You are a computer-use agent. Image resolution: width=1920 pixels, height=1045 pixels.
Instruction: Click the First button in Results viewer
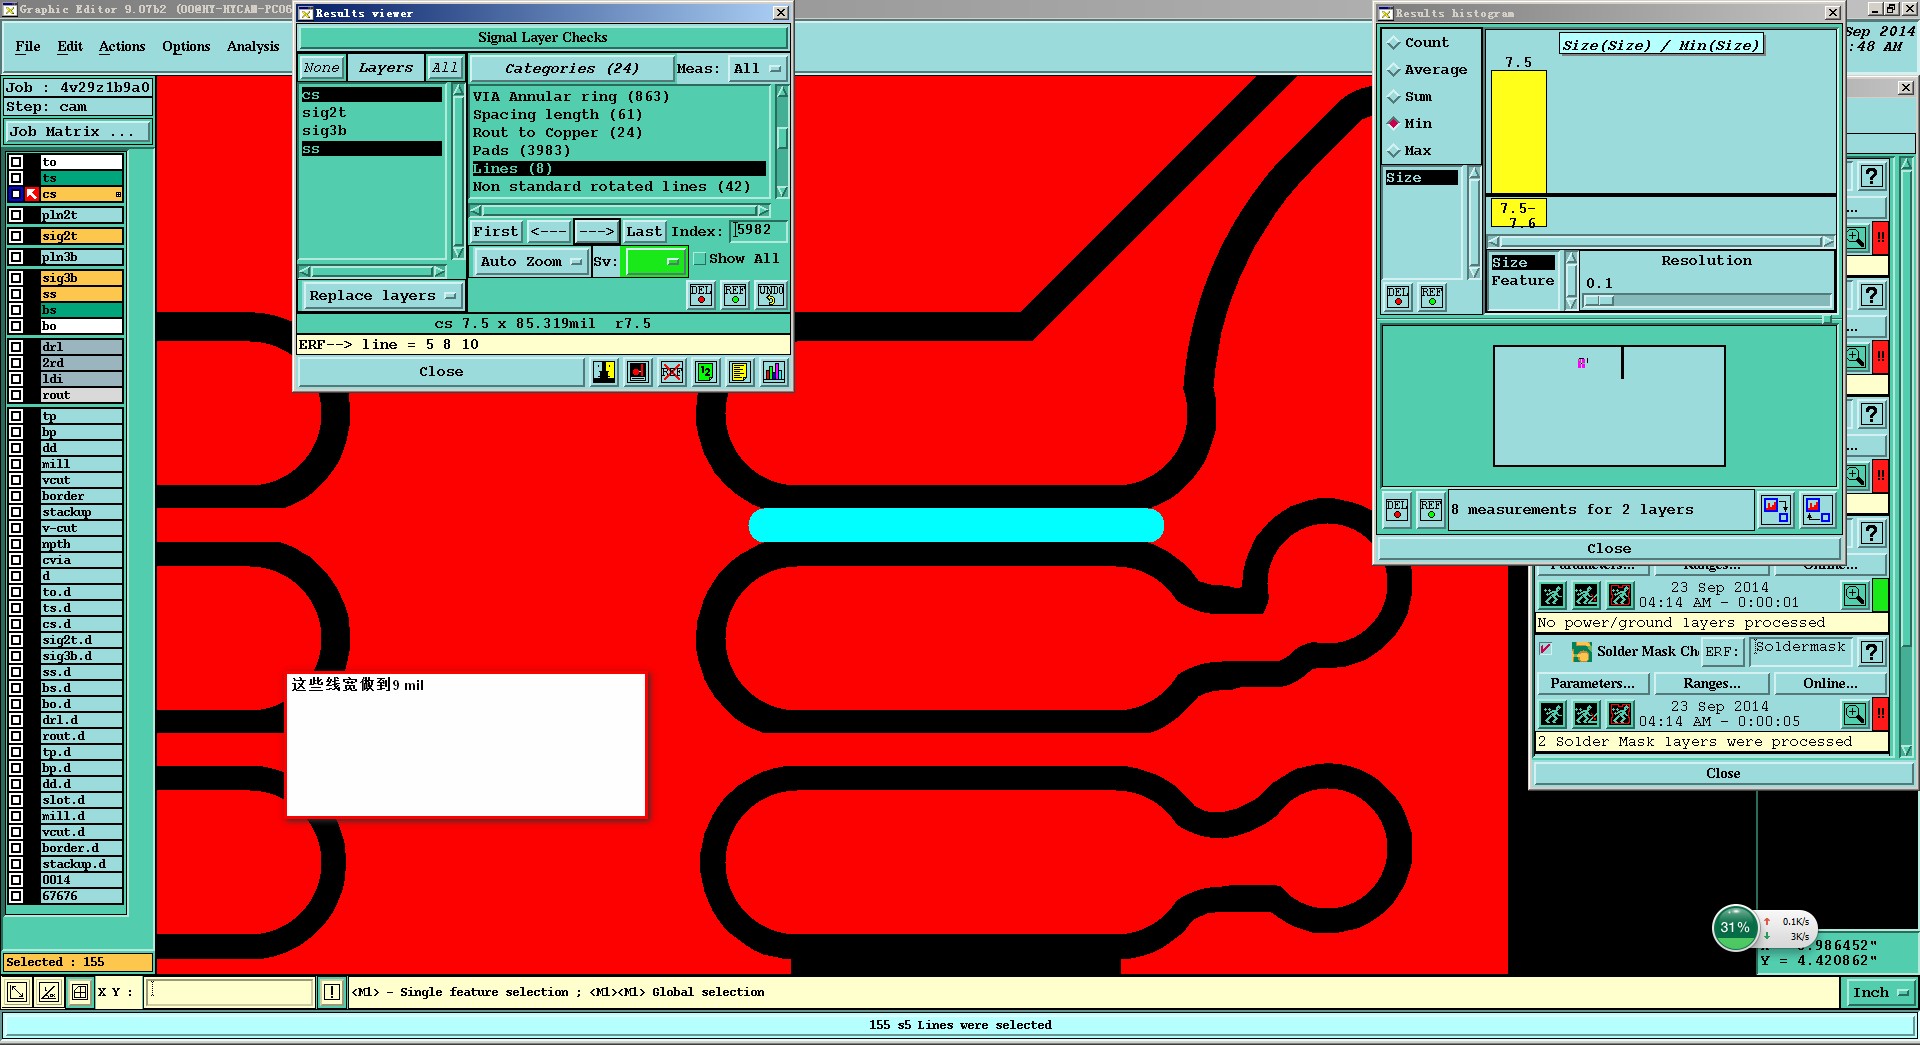[x=496, y=232]
